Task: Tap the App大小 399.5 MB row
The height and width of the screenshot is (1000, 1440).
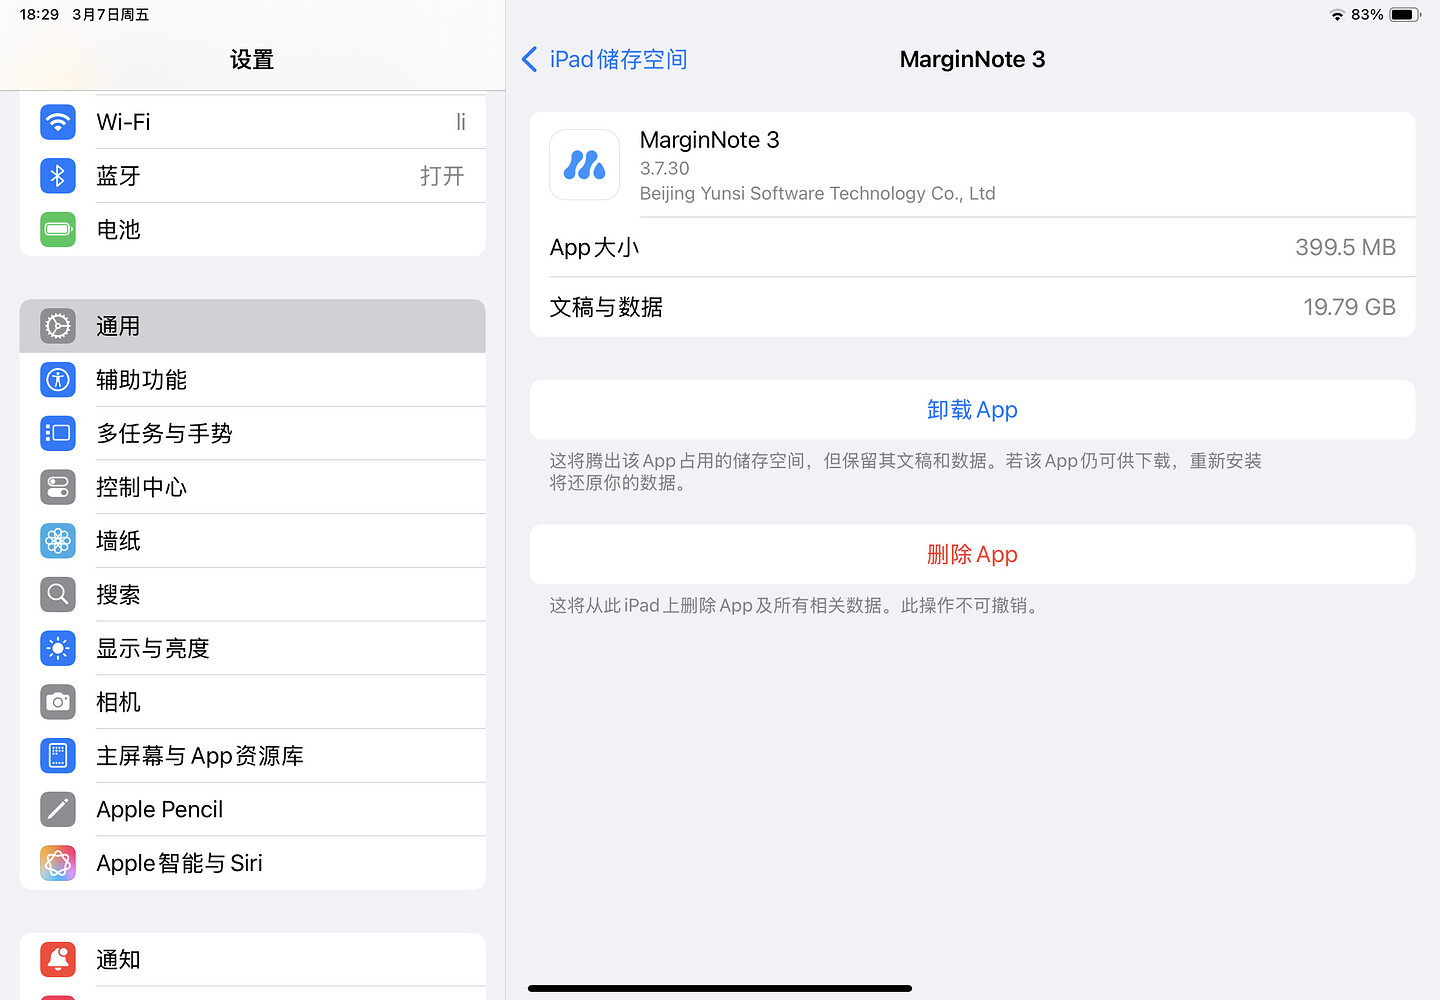Action: [972, 247]
